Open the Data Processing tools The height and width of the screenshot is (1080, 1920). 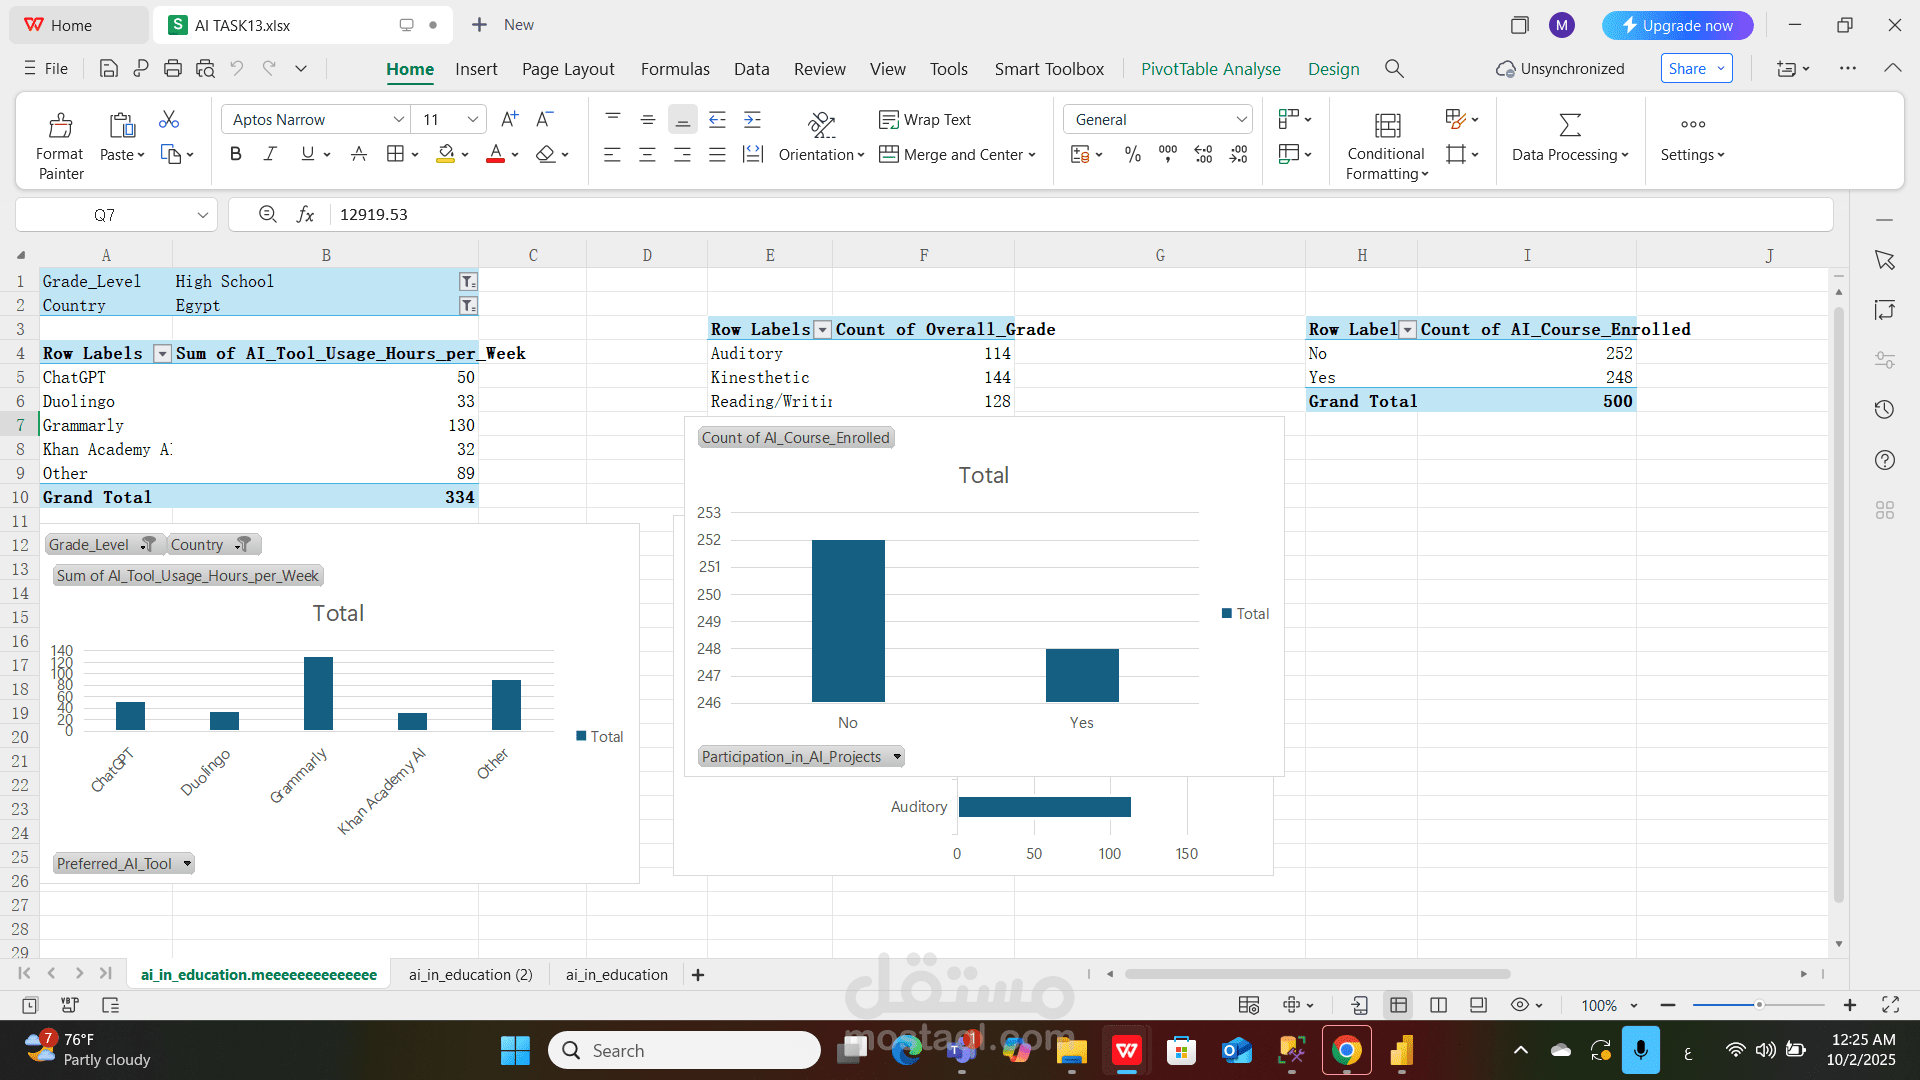[1570, 137]
